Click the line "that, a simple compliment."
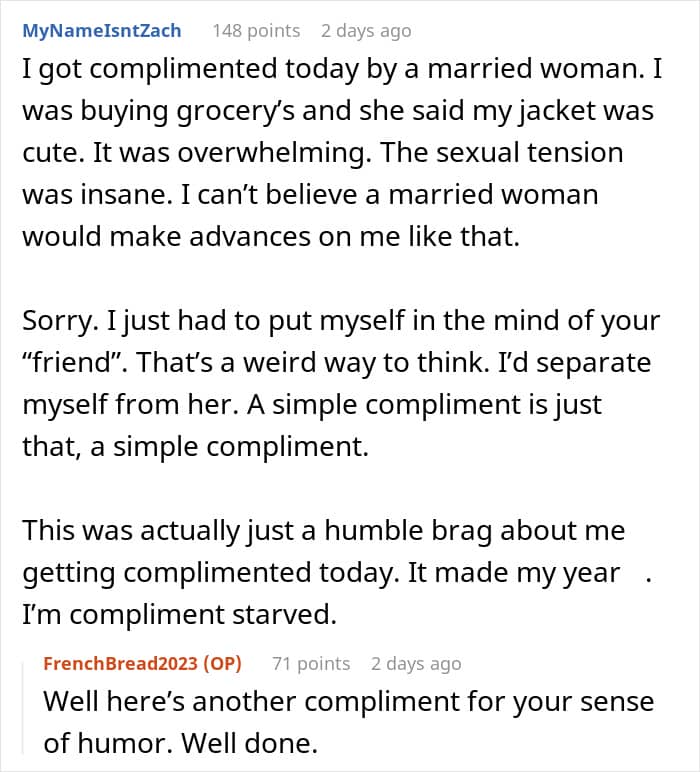700x772 pixels. pos(195,448)
